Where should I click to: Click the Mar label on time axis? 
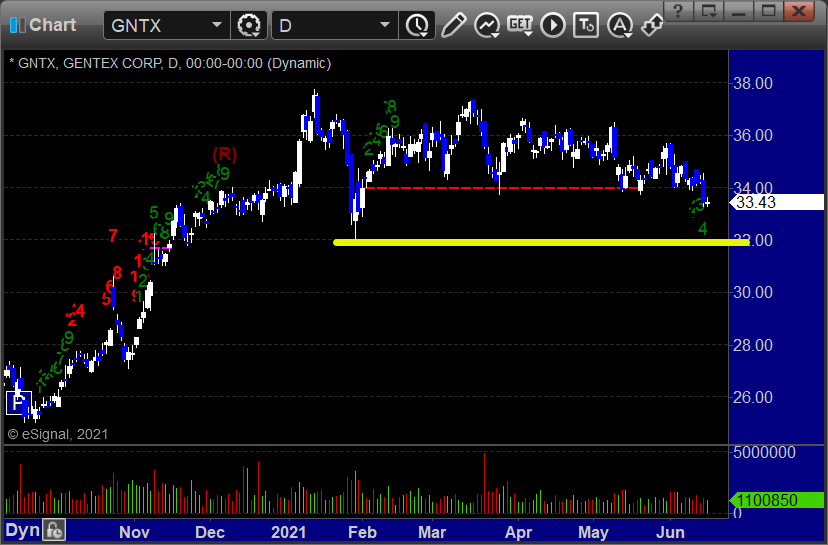432,532
